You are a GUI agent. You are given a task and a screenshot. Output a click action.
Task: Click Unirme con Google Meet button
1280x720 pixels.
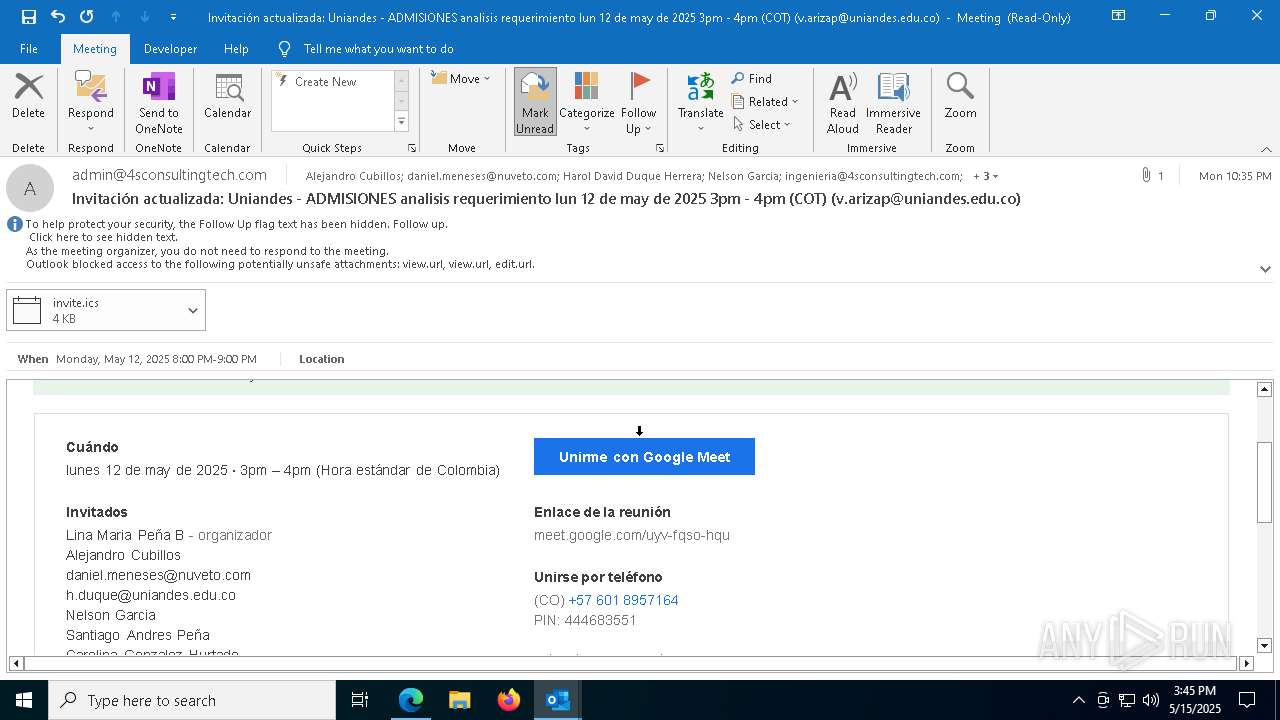tap(644, 457)
